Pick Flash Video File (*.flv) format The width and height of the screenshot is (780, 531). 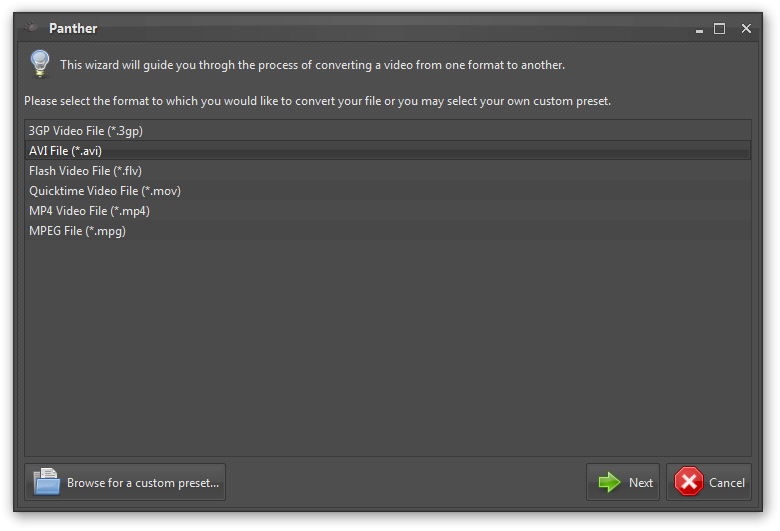point(85,171)
